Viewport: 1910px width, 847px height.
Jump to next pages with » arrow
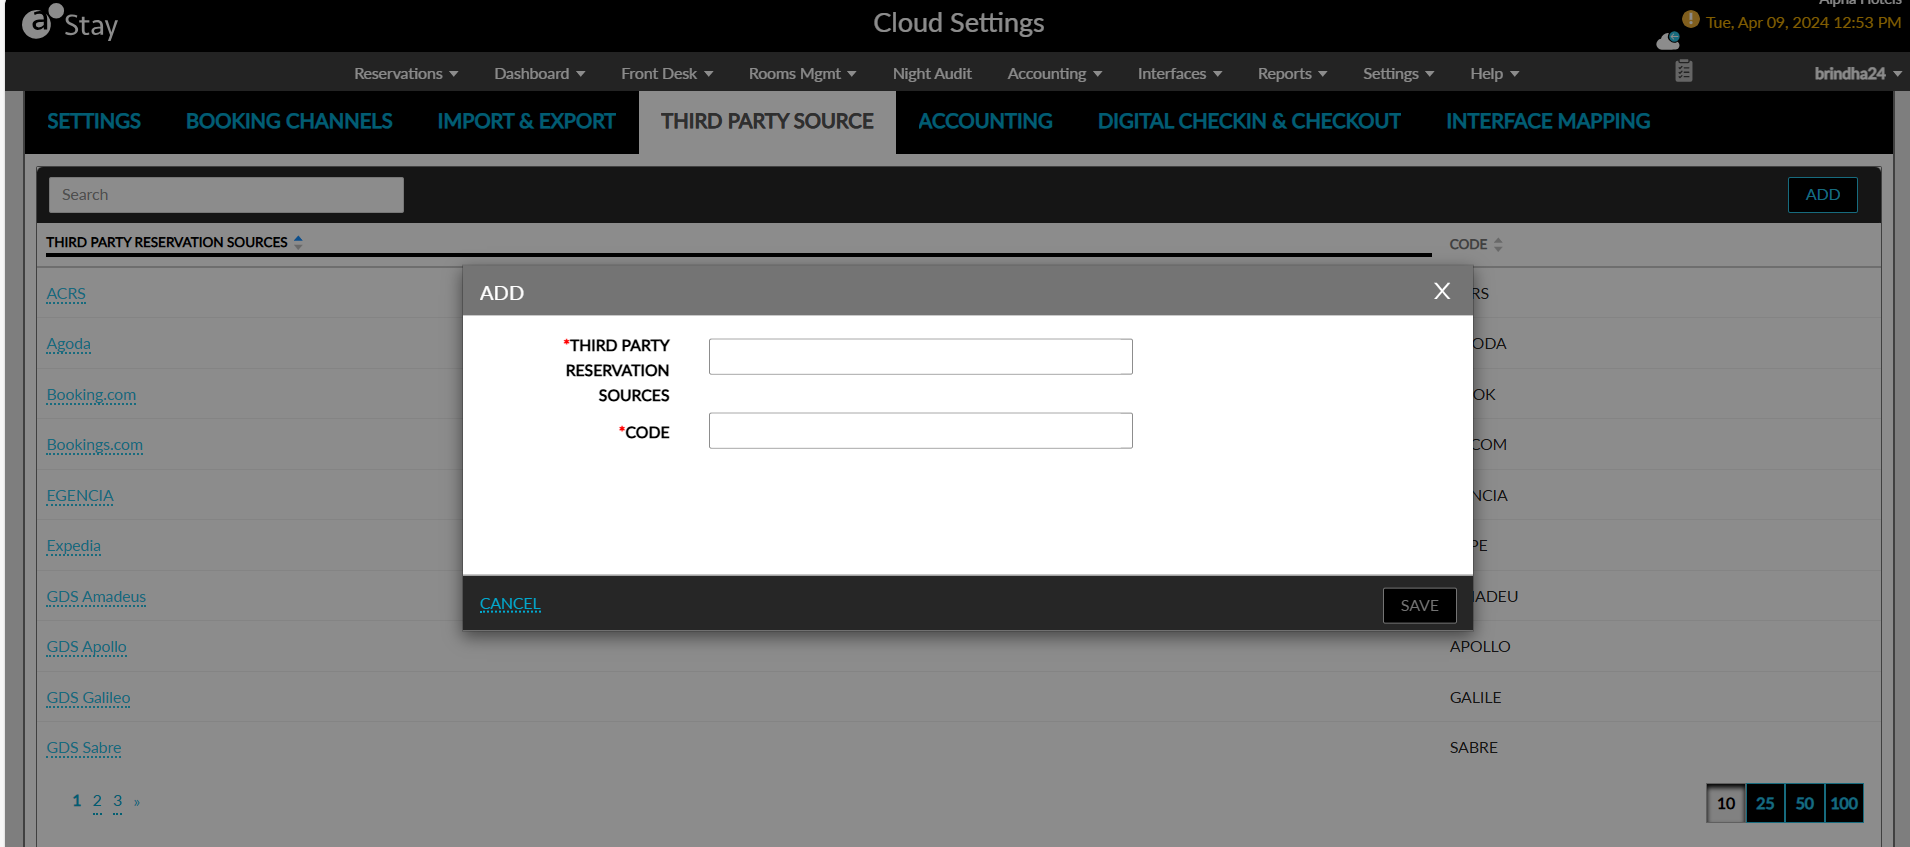point(137,802)
